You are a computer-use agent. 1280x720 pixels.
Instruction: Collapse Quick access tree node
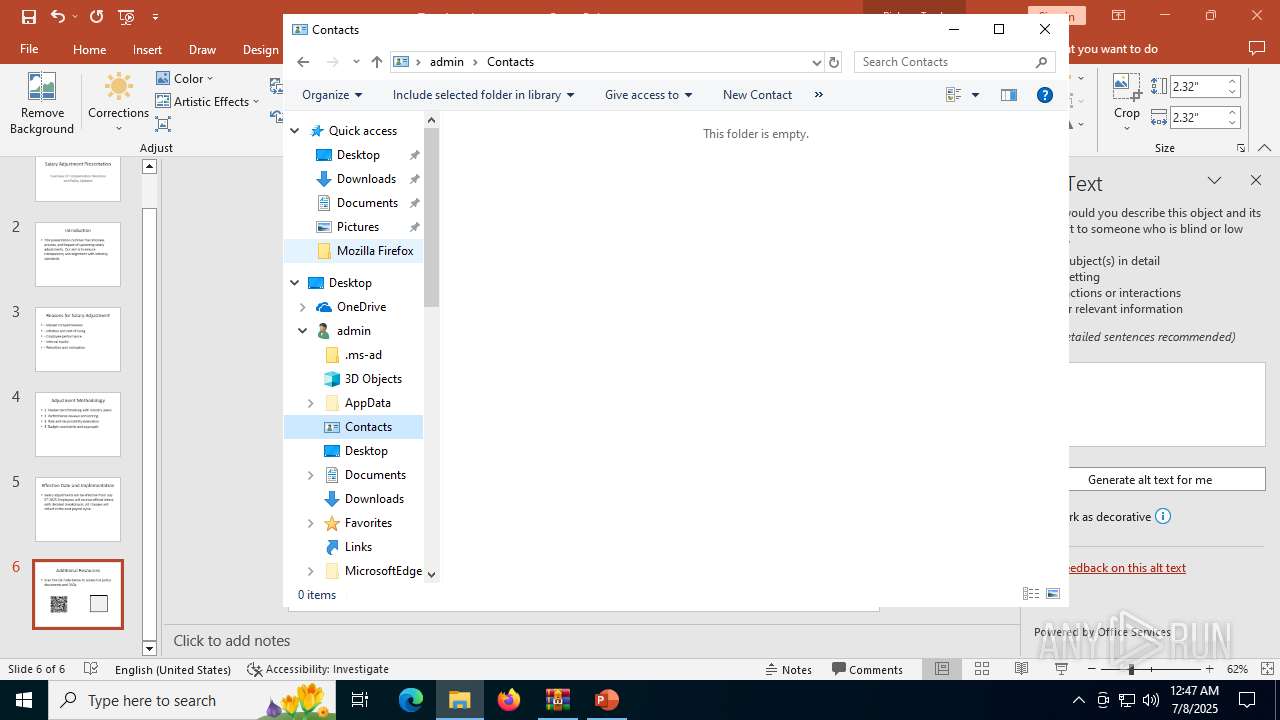coord(295,131)
